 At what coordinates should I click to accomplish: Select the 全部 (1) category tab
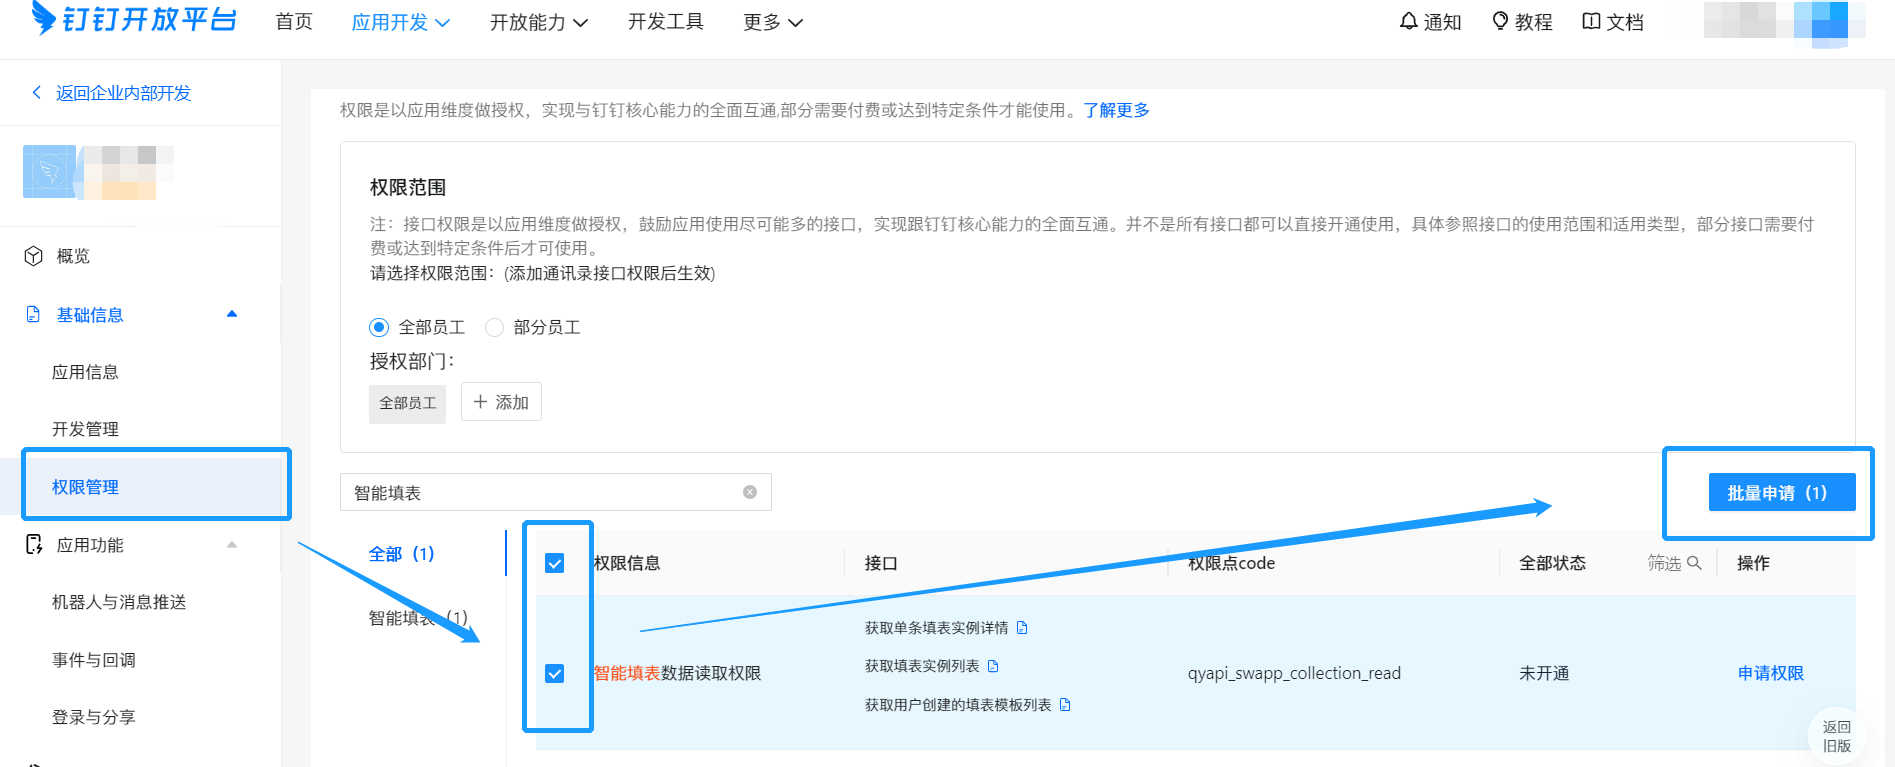(402, 553)
